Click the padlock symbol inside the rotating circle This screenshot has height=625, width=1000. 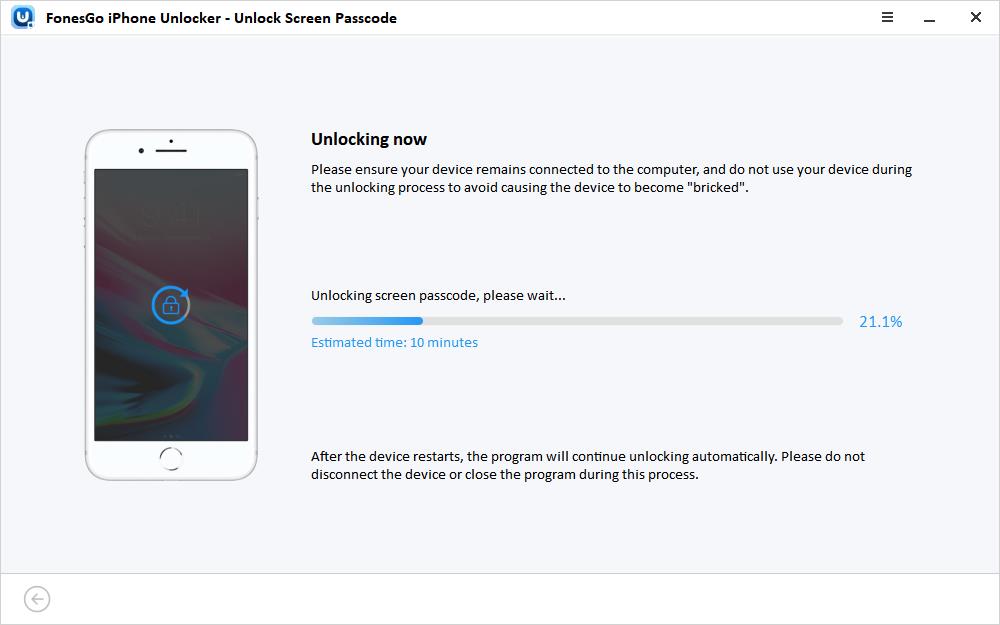coord(170,305)
